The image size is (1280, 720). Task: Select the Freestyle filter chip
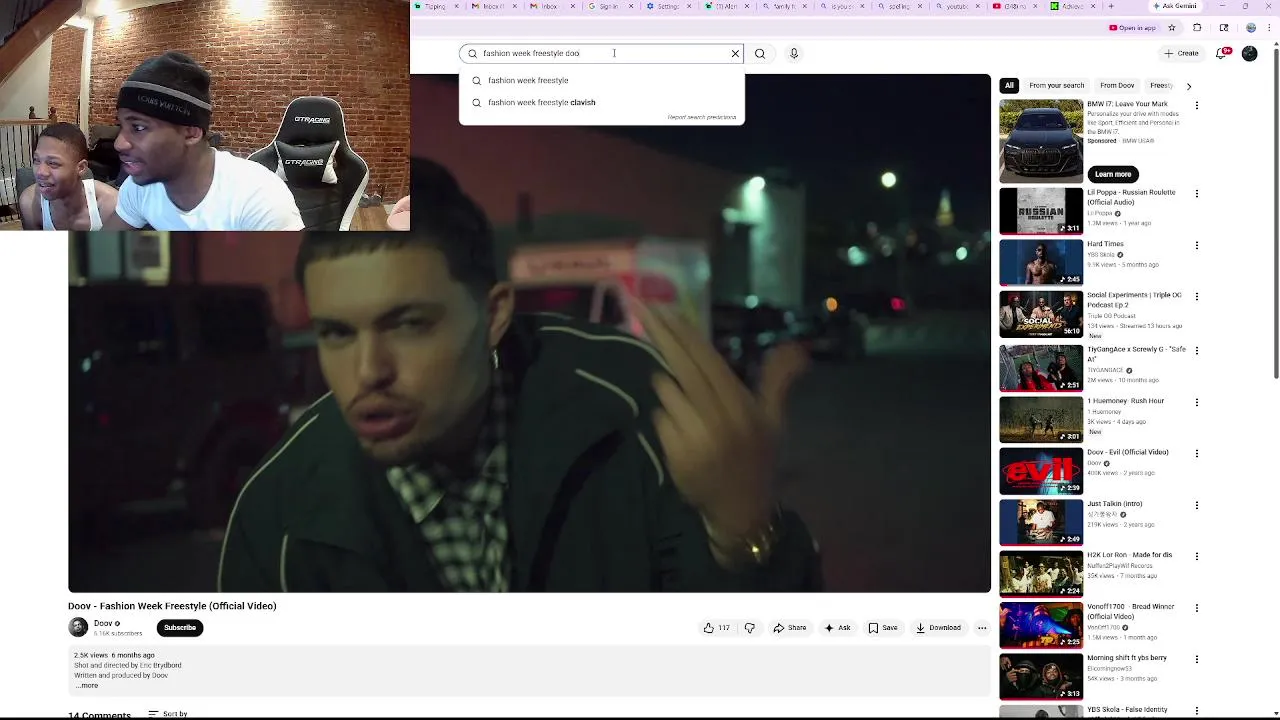tap(1162, 85)
